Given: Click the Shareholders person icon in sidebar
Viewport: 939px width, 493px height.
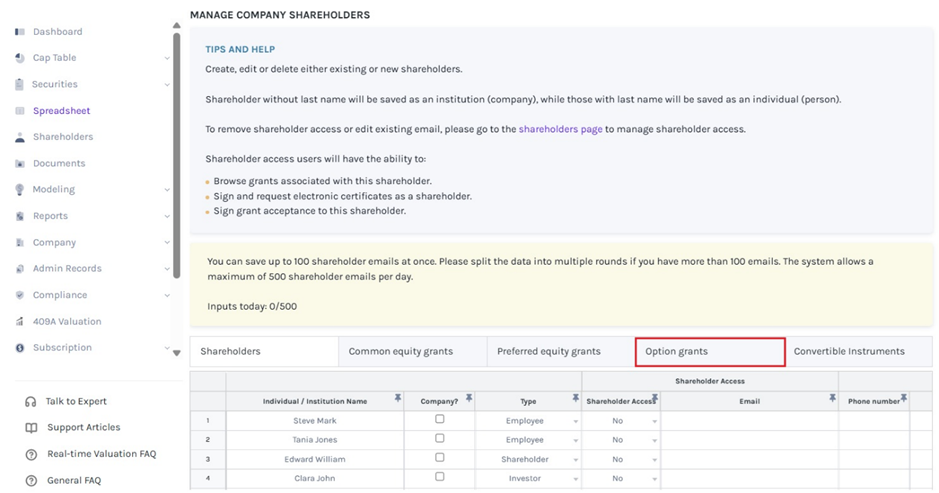Looking at the screenshot, I should 19,137.
